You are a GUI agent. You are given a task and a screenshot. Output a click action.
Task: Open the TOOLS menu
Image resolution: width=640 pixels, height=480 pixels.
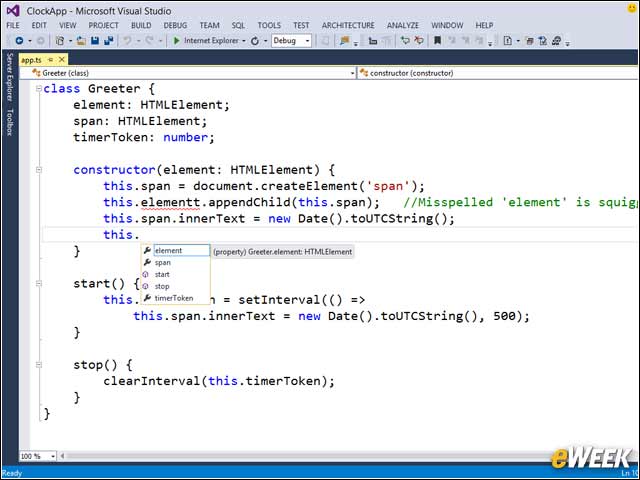(x=269, y=25)
